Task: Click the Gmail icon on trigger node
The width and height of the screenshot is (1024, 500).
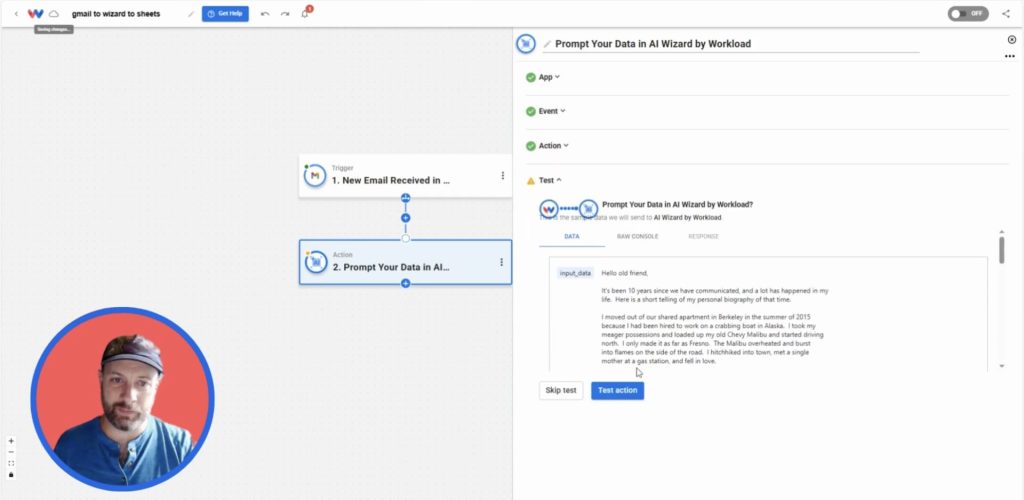Action: tap(315, 176)
